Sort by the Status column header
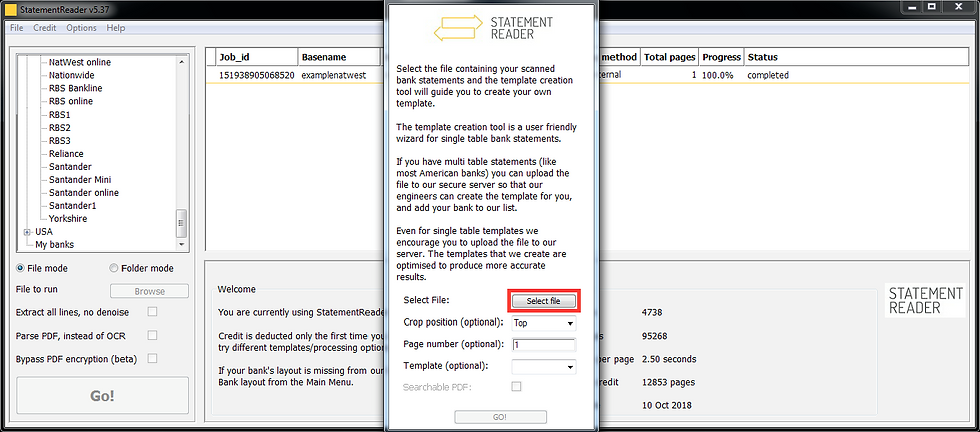The width and height of the screenshot is (980, 432). pyautogui.click(x=856, y=57)
